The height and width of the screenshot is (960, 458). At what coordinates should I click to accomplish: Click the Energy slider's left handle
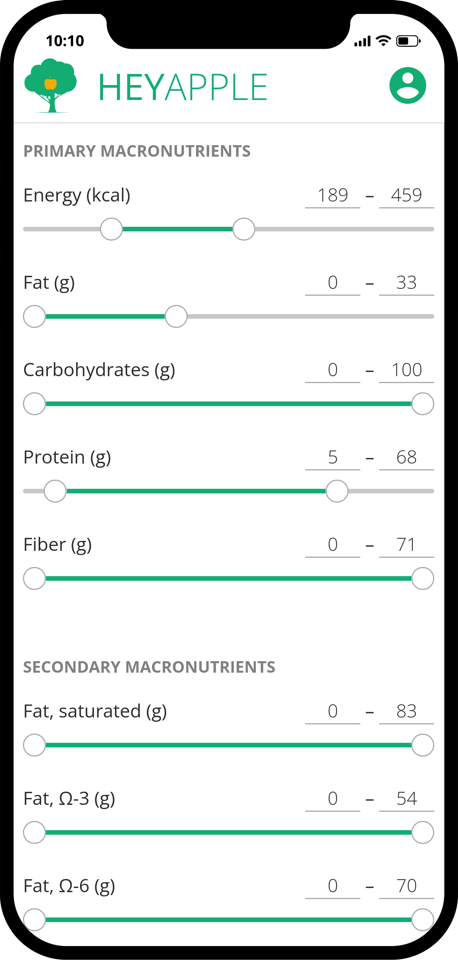111,229
